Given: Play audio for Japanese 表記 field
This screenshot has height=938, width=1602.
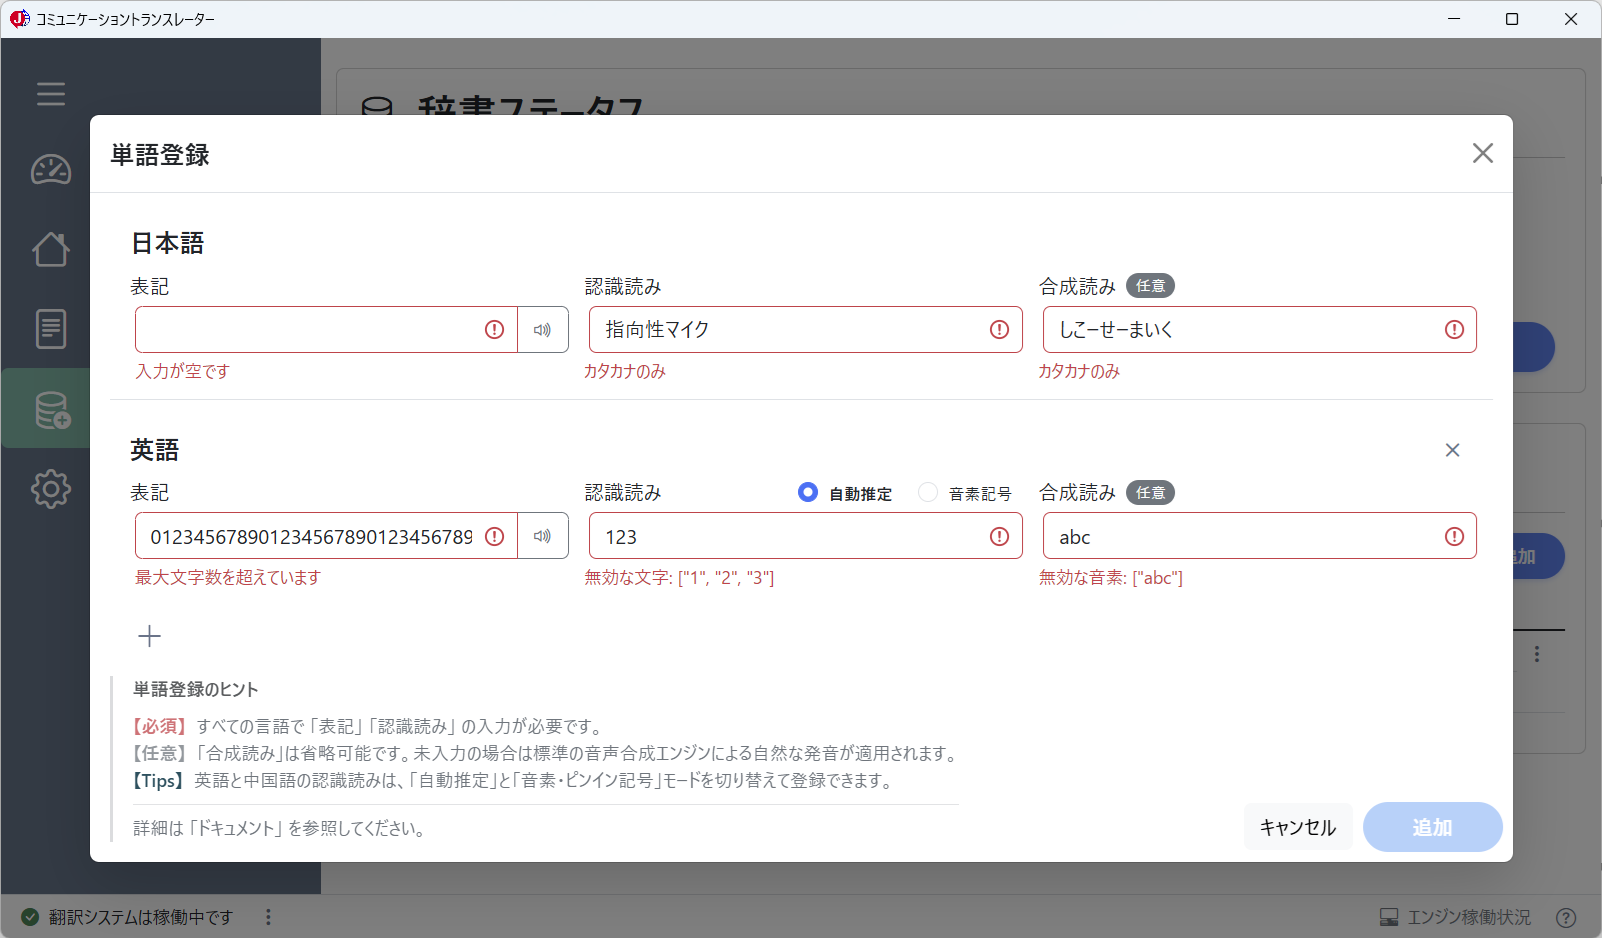Looking at the screenshot, I should [x=543, y=330].
